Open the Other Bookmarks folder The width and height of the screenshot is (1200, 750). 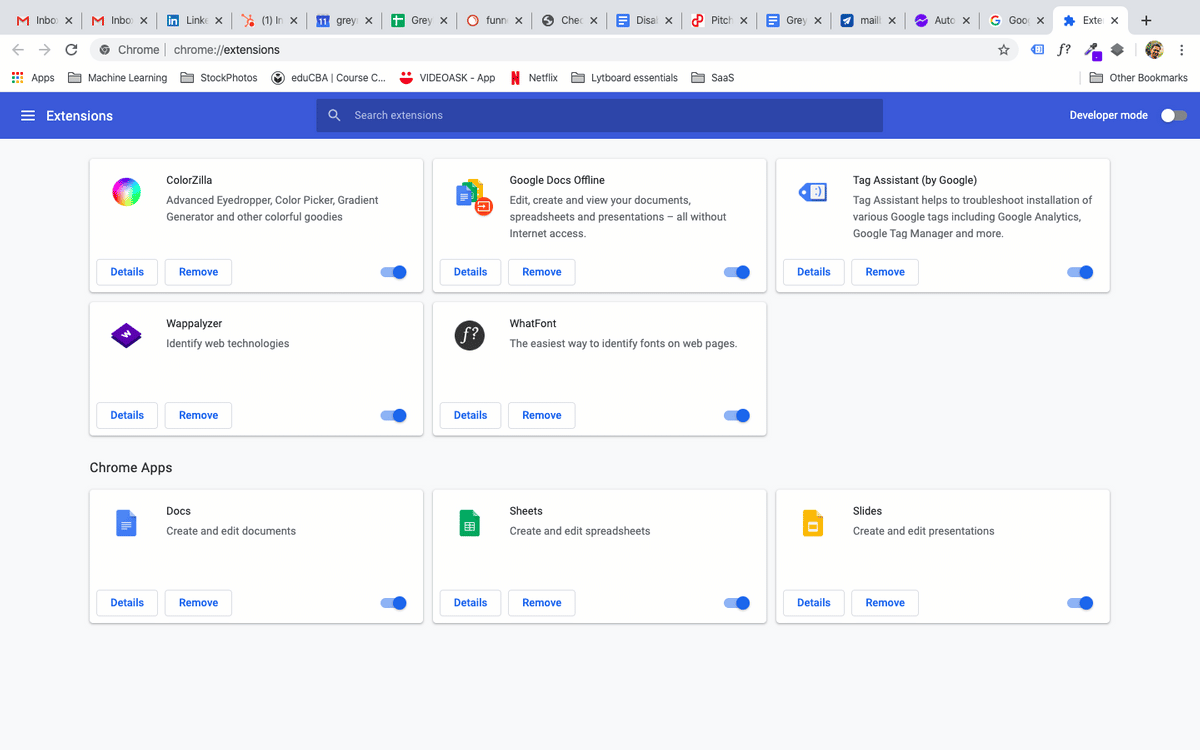coord(1138,77)
